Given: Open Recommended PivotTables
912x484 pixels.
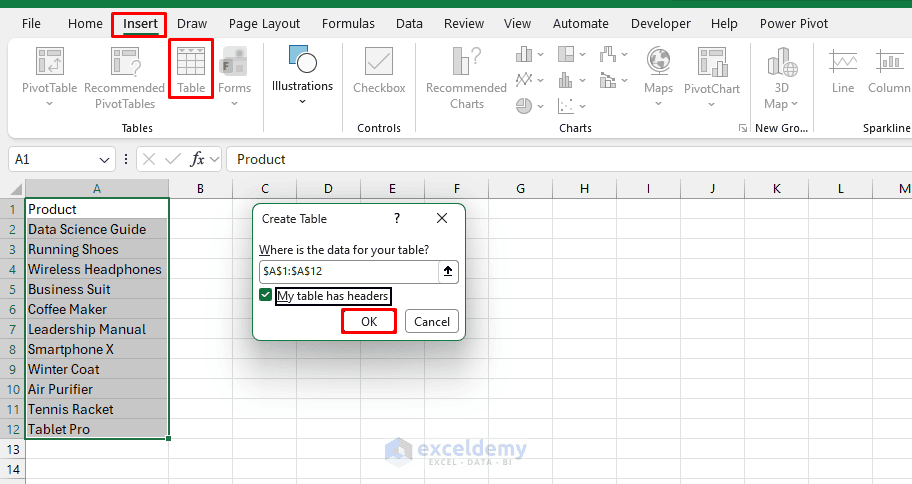Looking at the screenshot, I should pos(124,77).
